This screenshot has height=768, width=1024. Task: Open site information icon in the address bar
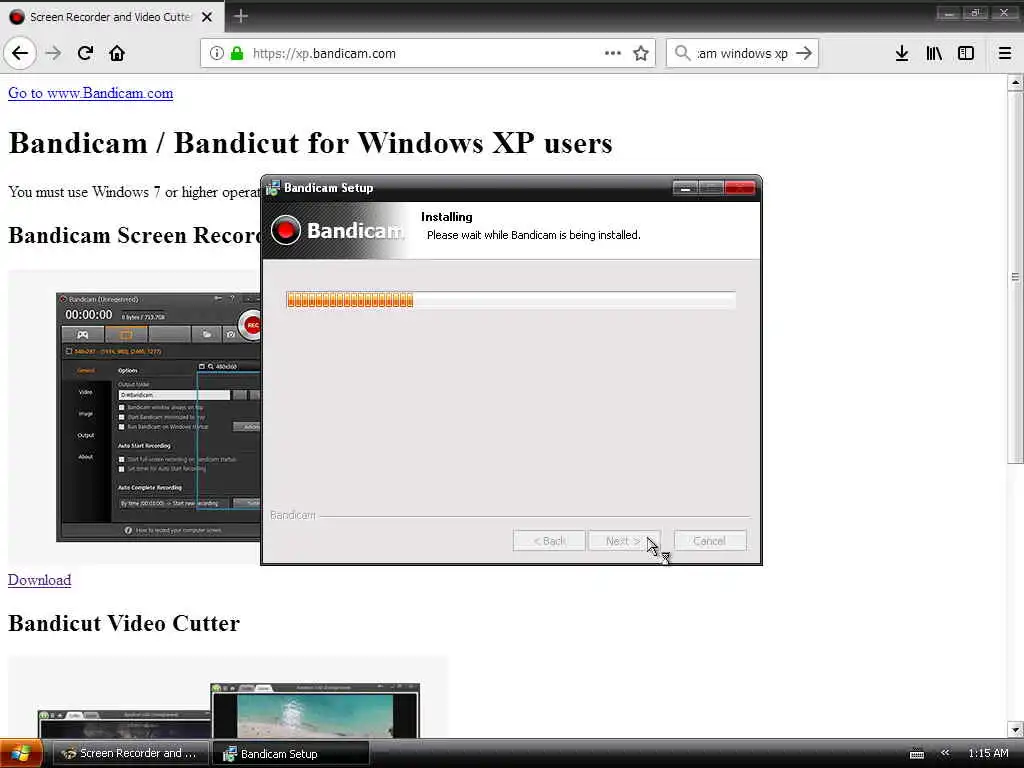[217, 53]
